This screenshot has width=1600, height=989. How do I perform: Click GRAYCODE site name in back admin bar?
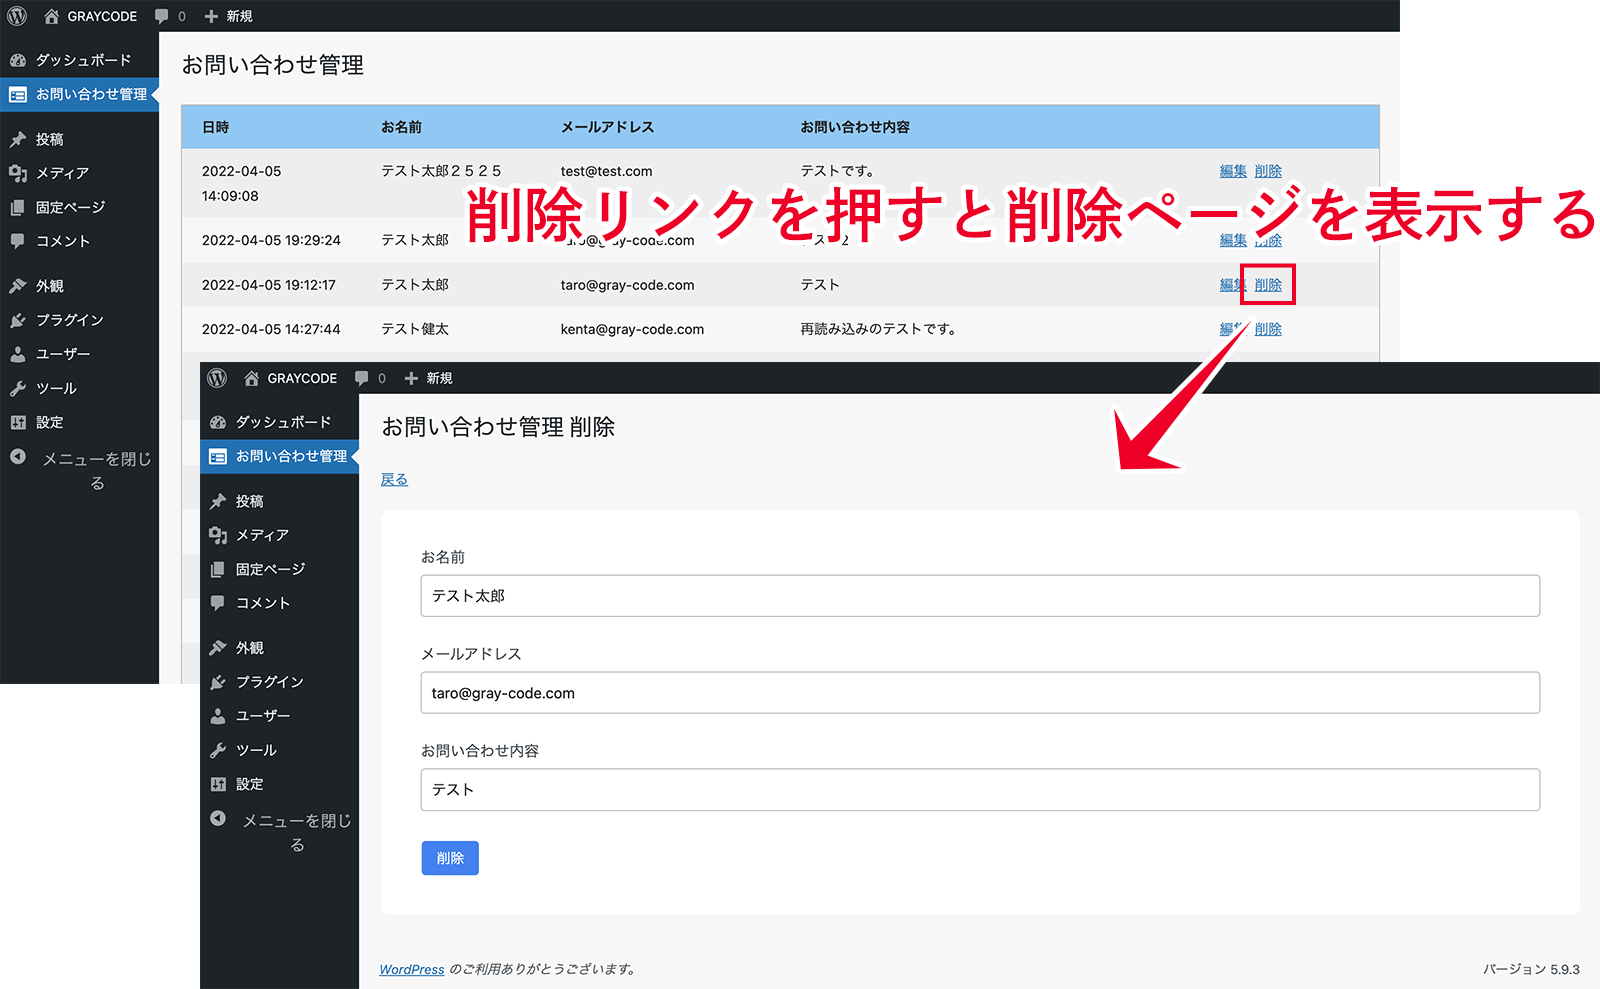(102, 16)
